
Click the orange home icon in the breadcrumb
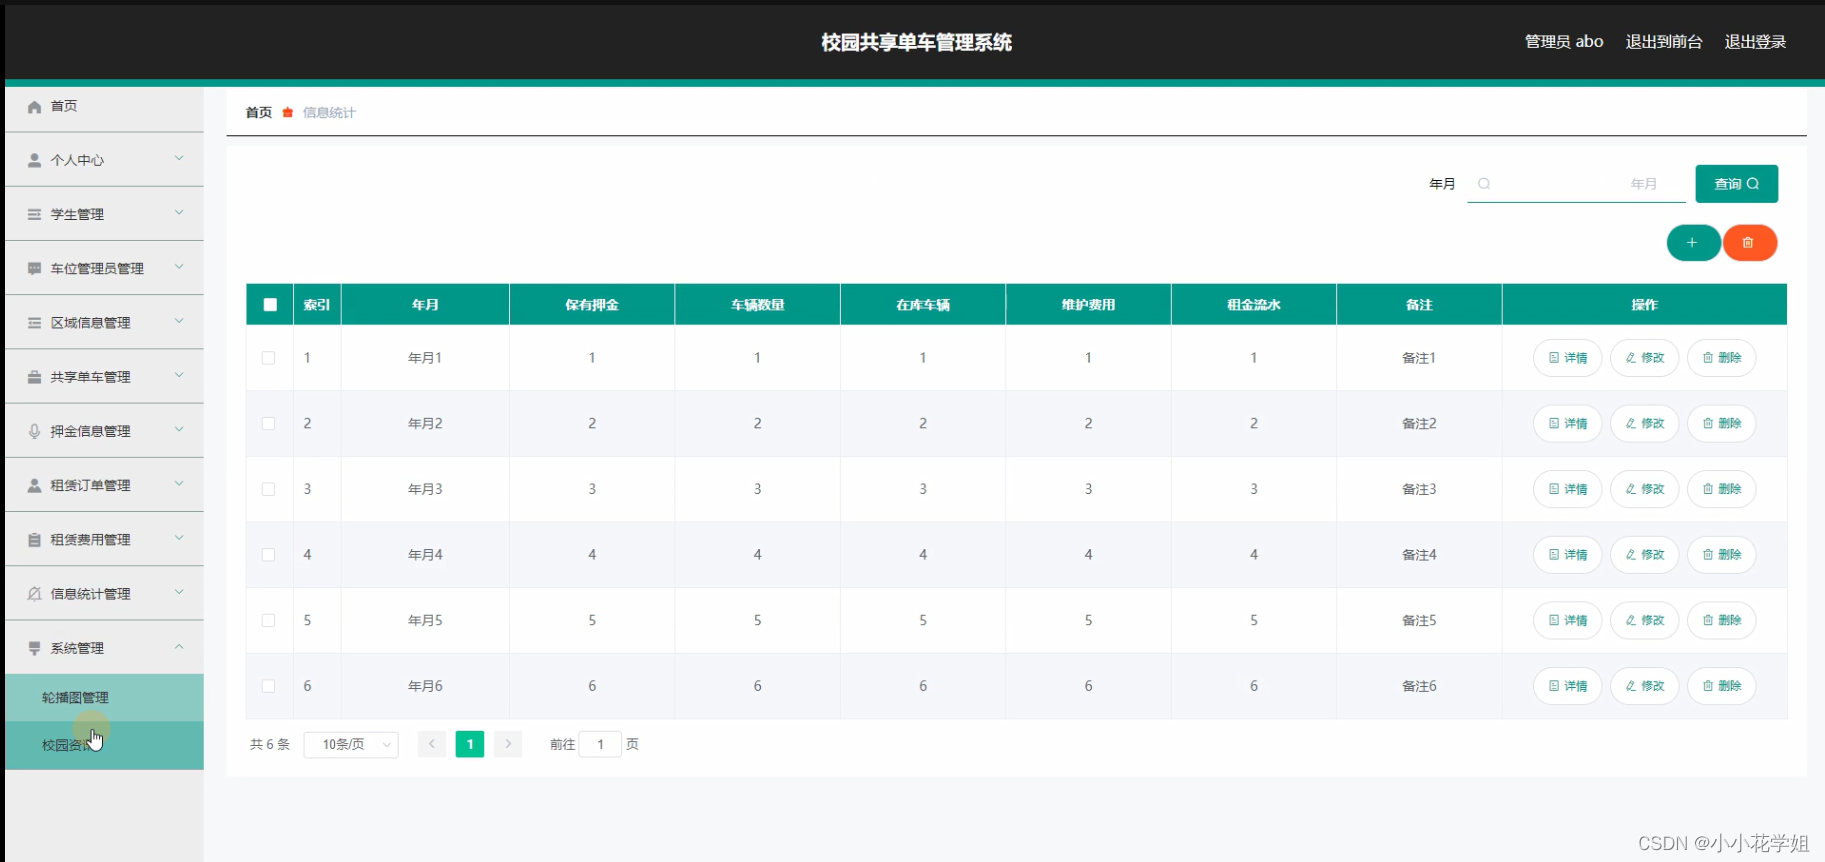coord(288,112)
